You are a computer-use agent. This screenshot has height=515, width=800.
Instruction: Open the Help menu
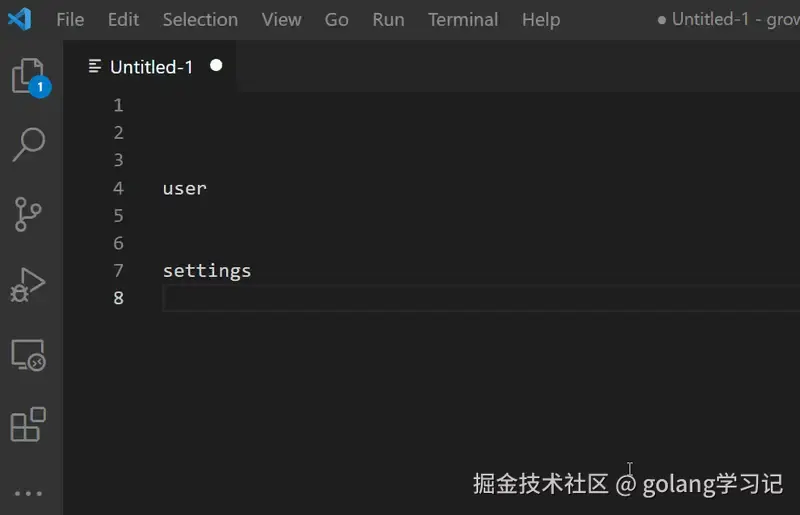pyautogui.click(x=541, y=20)
